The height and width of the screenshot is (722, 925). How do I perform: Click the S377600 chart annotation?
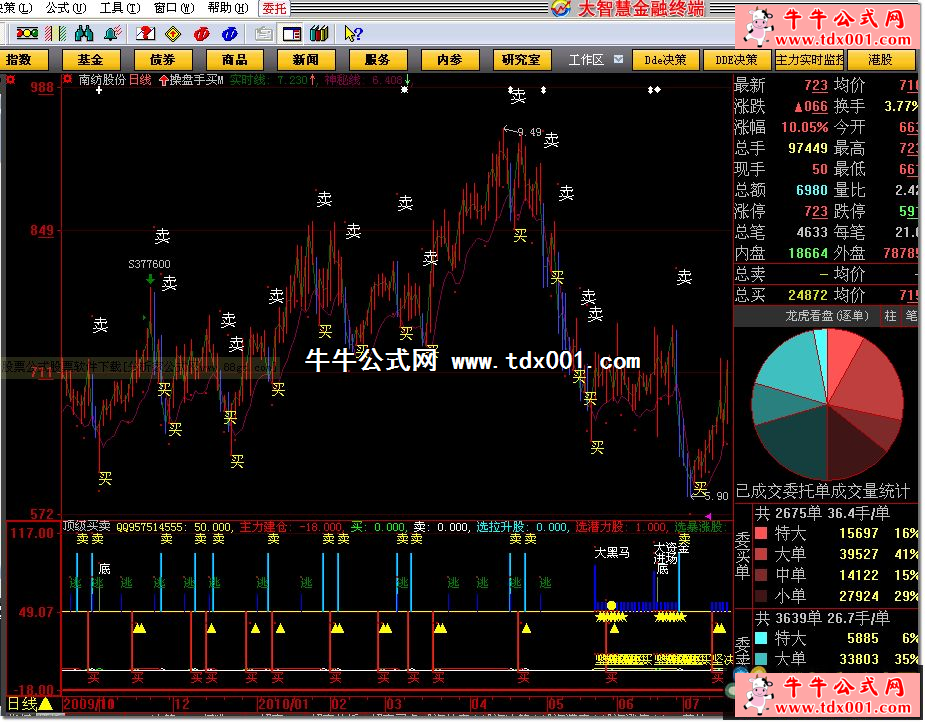coord(149,264)
